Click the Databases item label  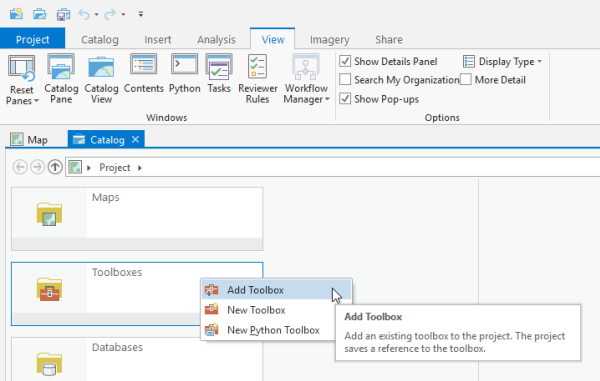coord(117,347)
